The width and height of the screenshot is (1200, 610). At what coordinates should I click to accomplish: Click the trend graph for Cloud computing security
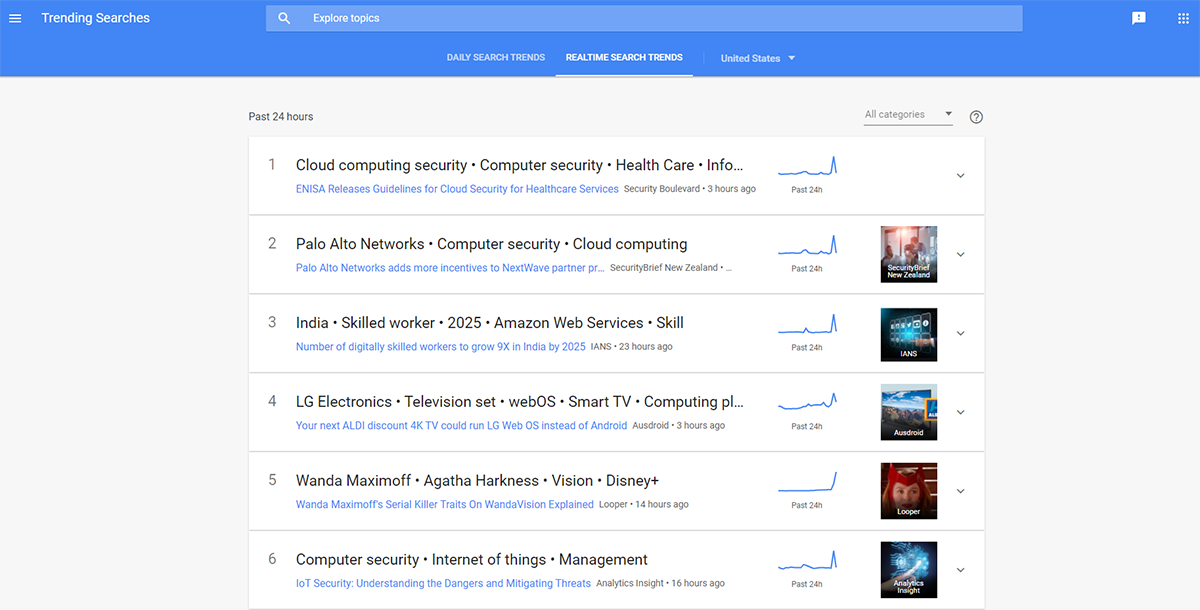click(x=807, y=167)
